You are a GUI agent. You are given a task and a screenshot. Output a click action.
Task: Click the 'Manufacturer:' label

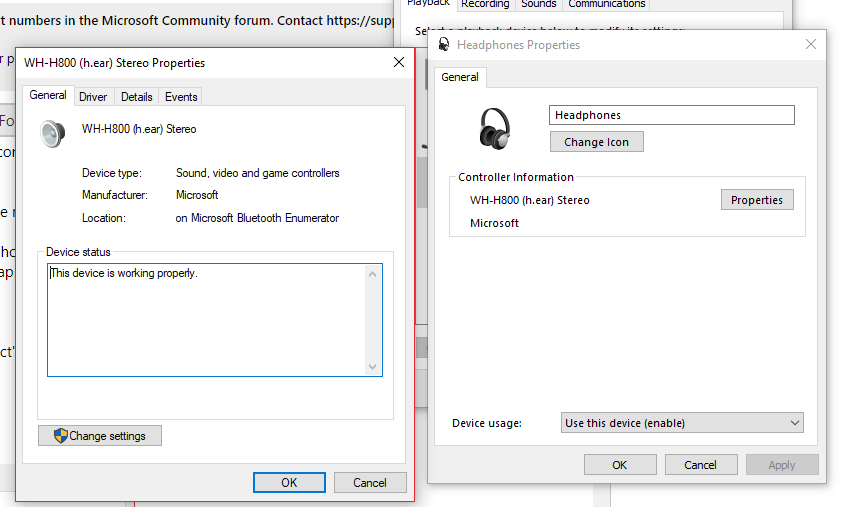tap(115, 195)
